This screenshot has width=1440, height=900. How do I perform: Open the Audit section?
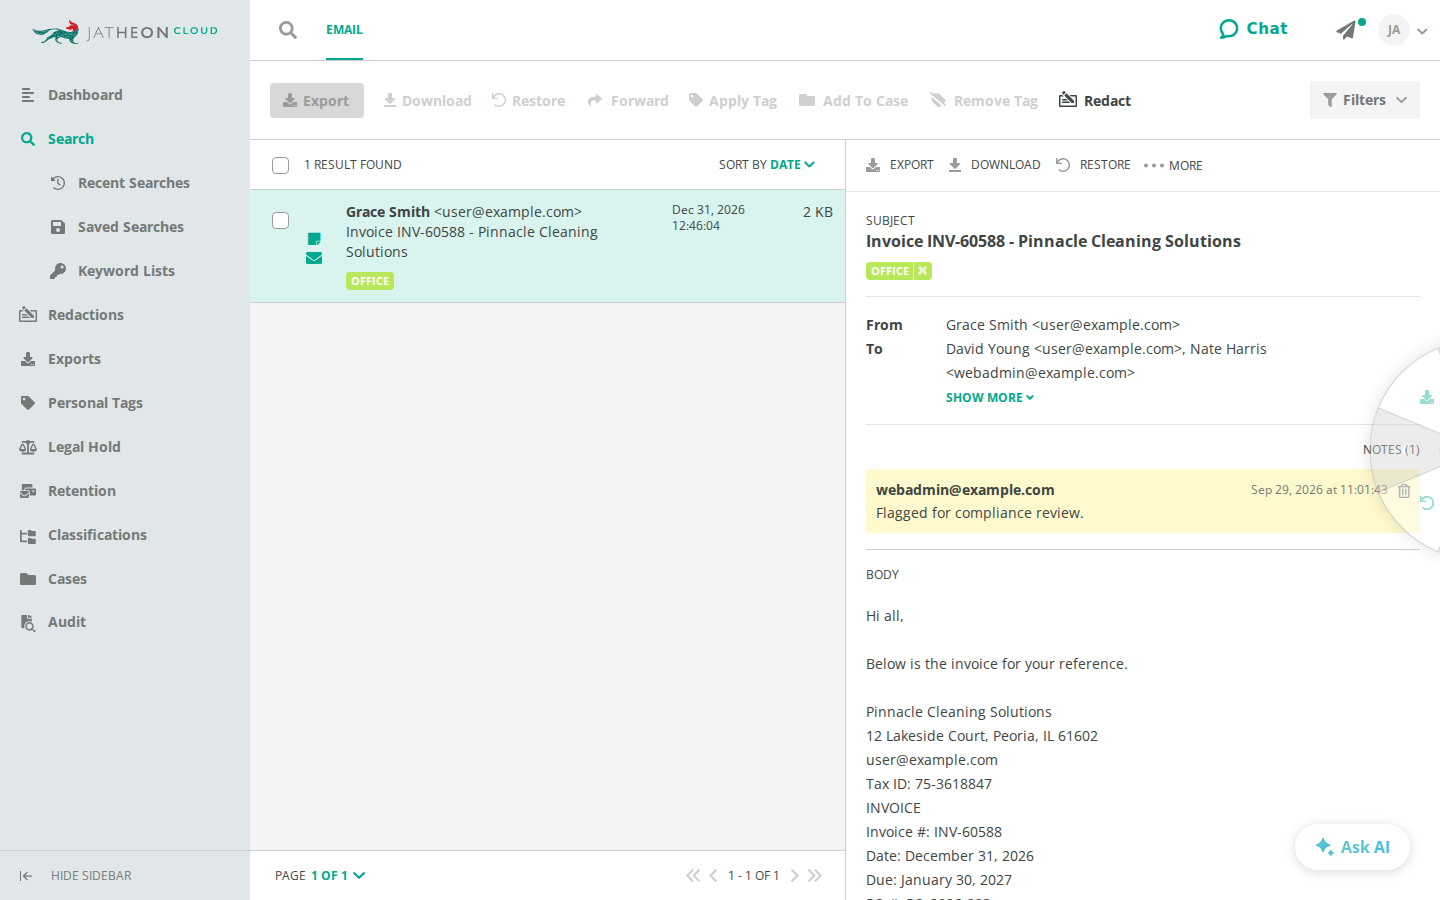[x=52, y=622]
